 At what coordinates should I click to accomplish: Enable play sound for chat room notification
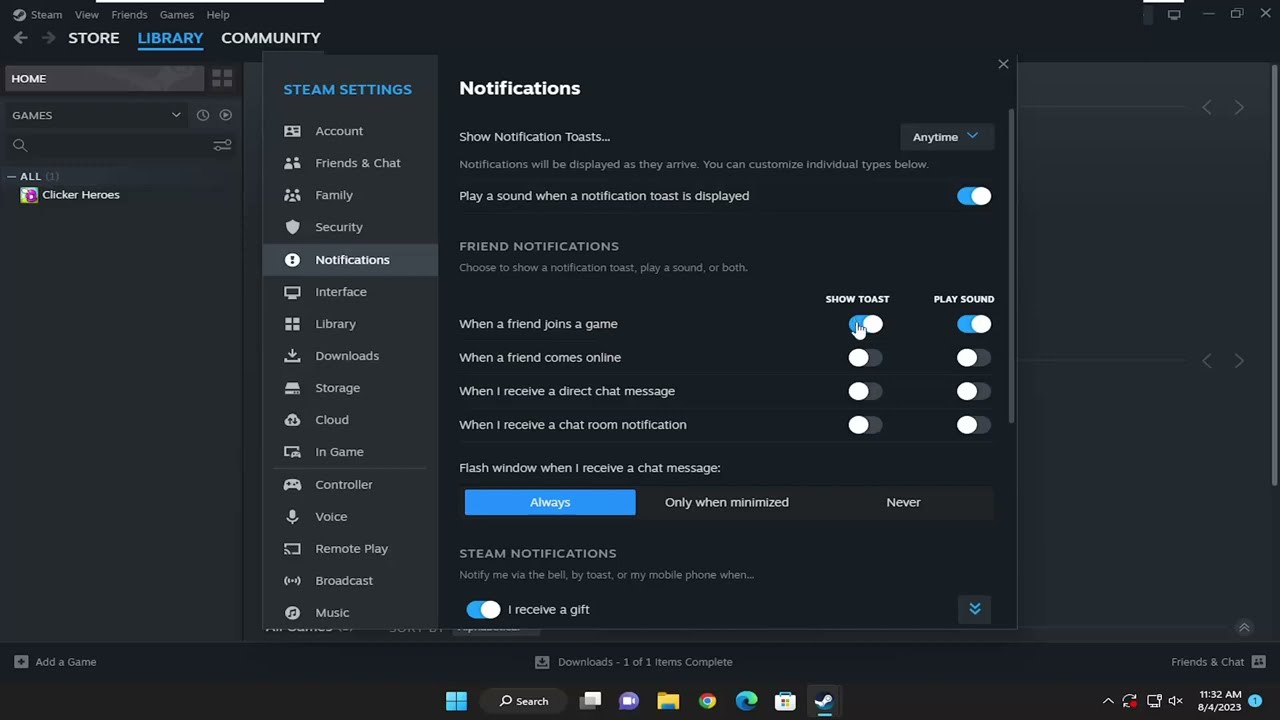coord(974,425)
